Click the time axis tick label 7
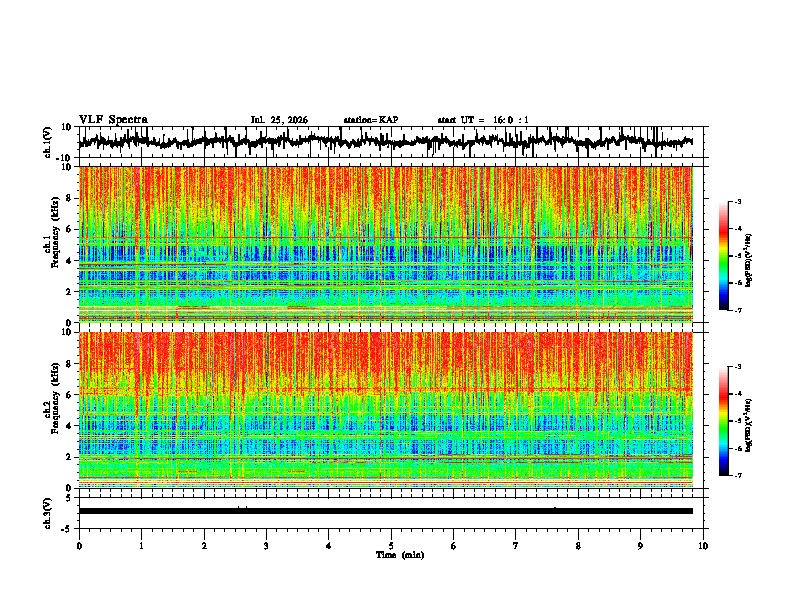The height and width of the screenshot is (612, 792). point(516,546)
